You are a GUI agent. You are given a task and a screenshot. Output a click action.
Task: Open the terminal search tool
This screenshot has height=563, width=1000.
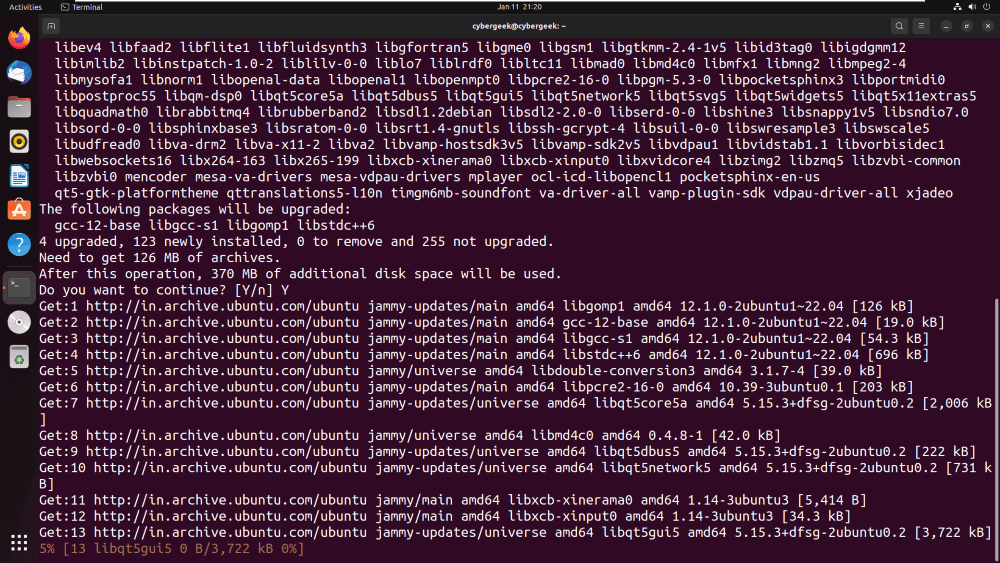point(899,26)
